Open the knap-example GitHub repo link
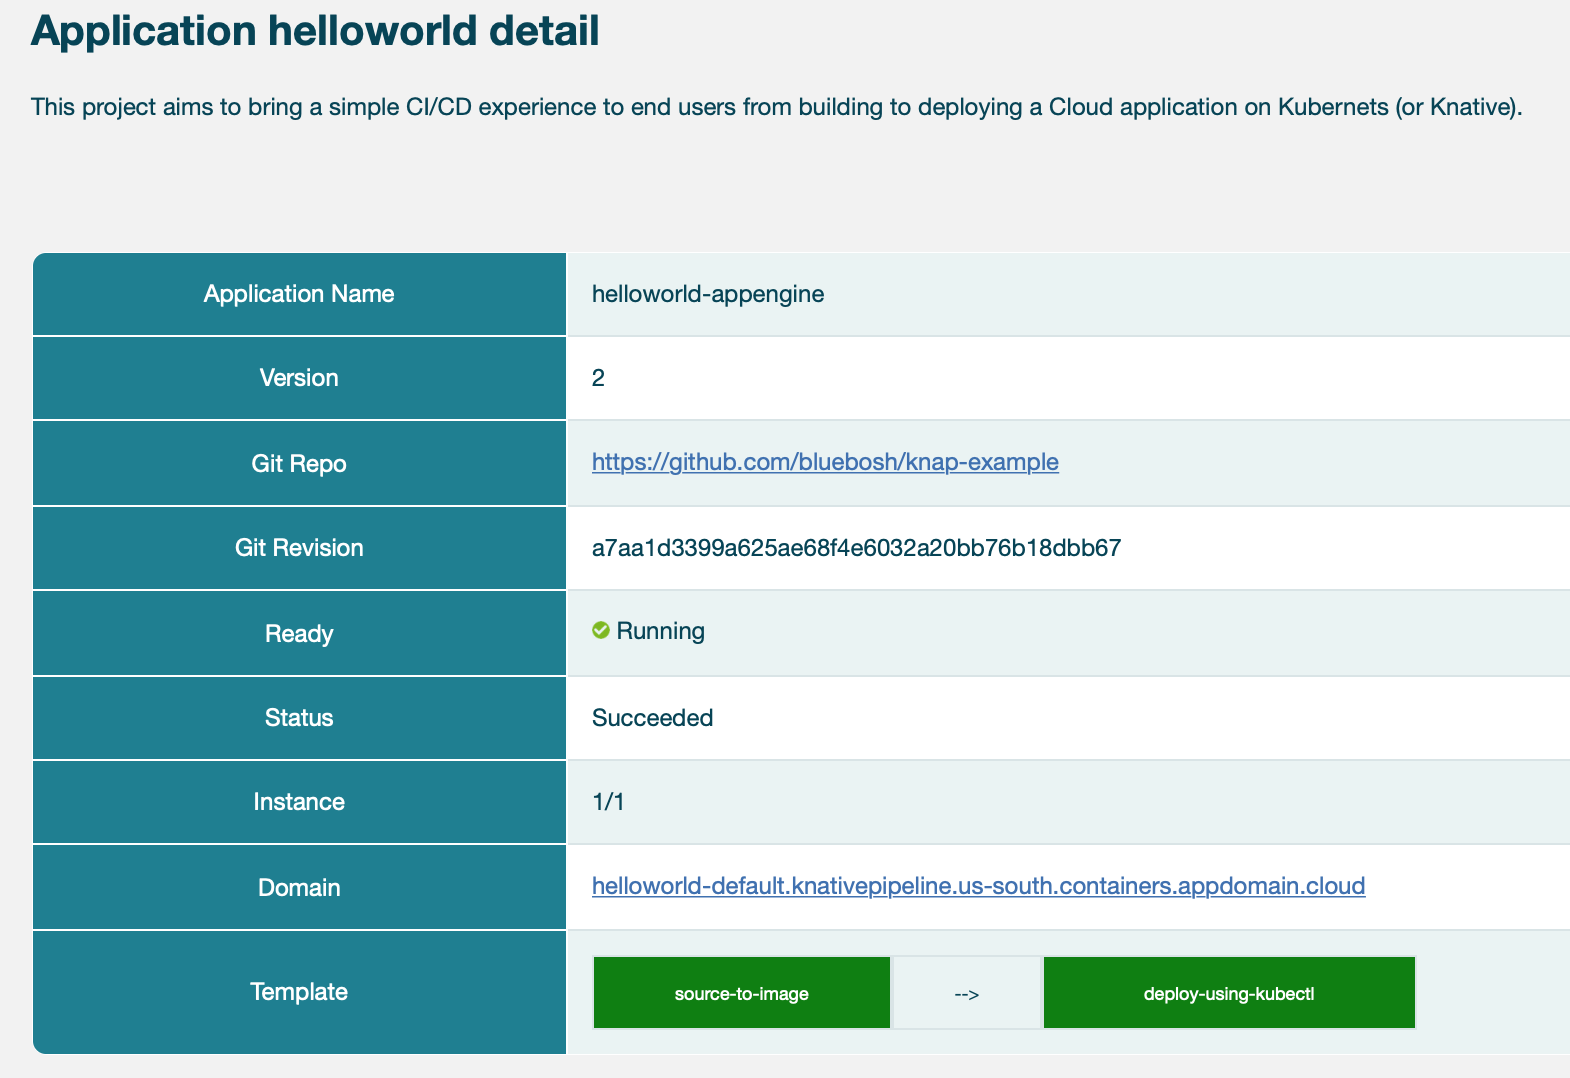Image resolution: width=1570 pixels, height=1078 pixels. coord(825,462)
